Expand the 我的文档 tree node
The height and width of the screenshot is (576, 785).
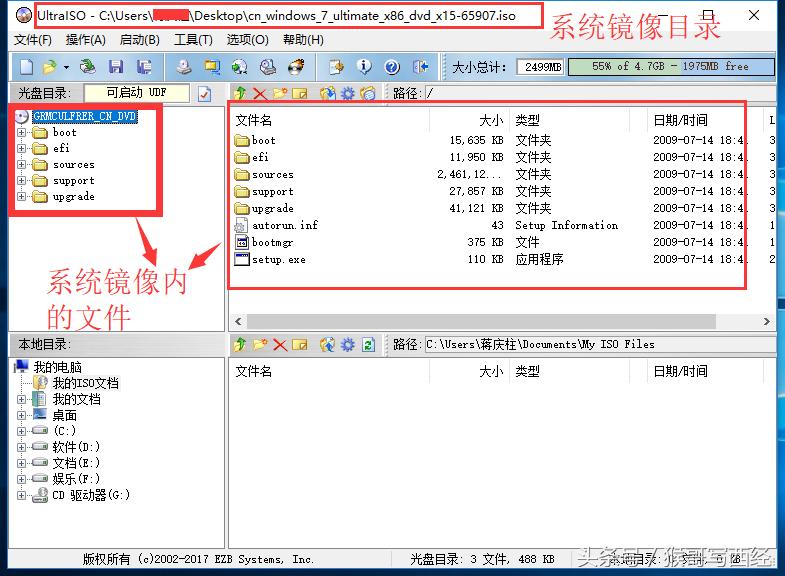(21, 399)
